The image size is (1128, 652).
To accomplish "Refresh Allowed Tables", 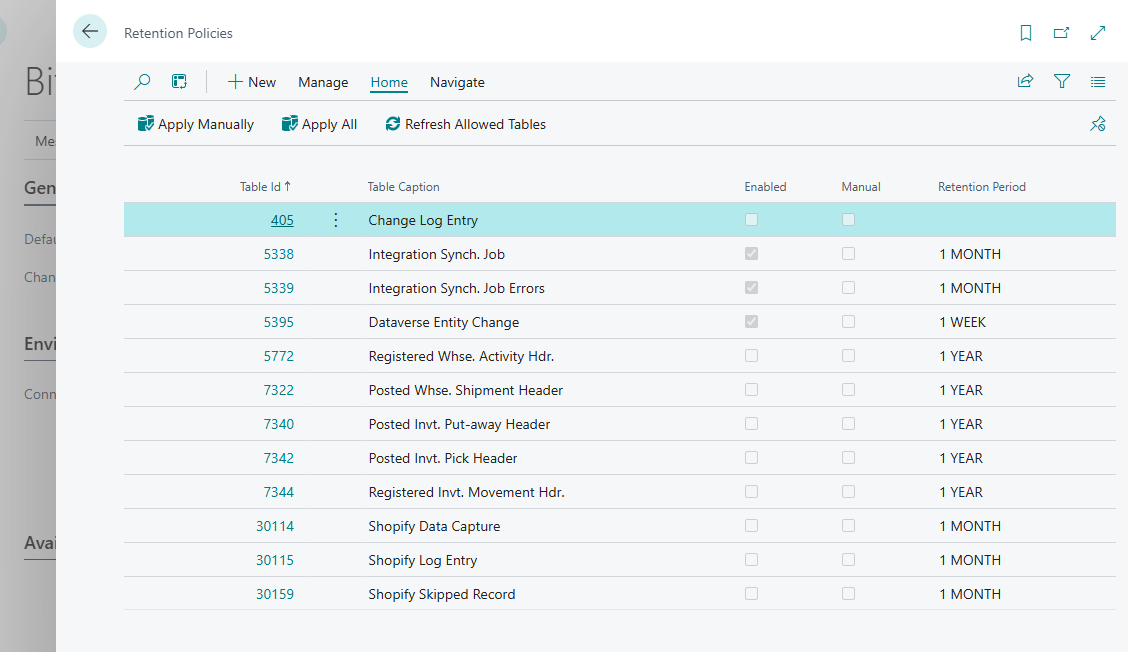I will coord(465,124).
